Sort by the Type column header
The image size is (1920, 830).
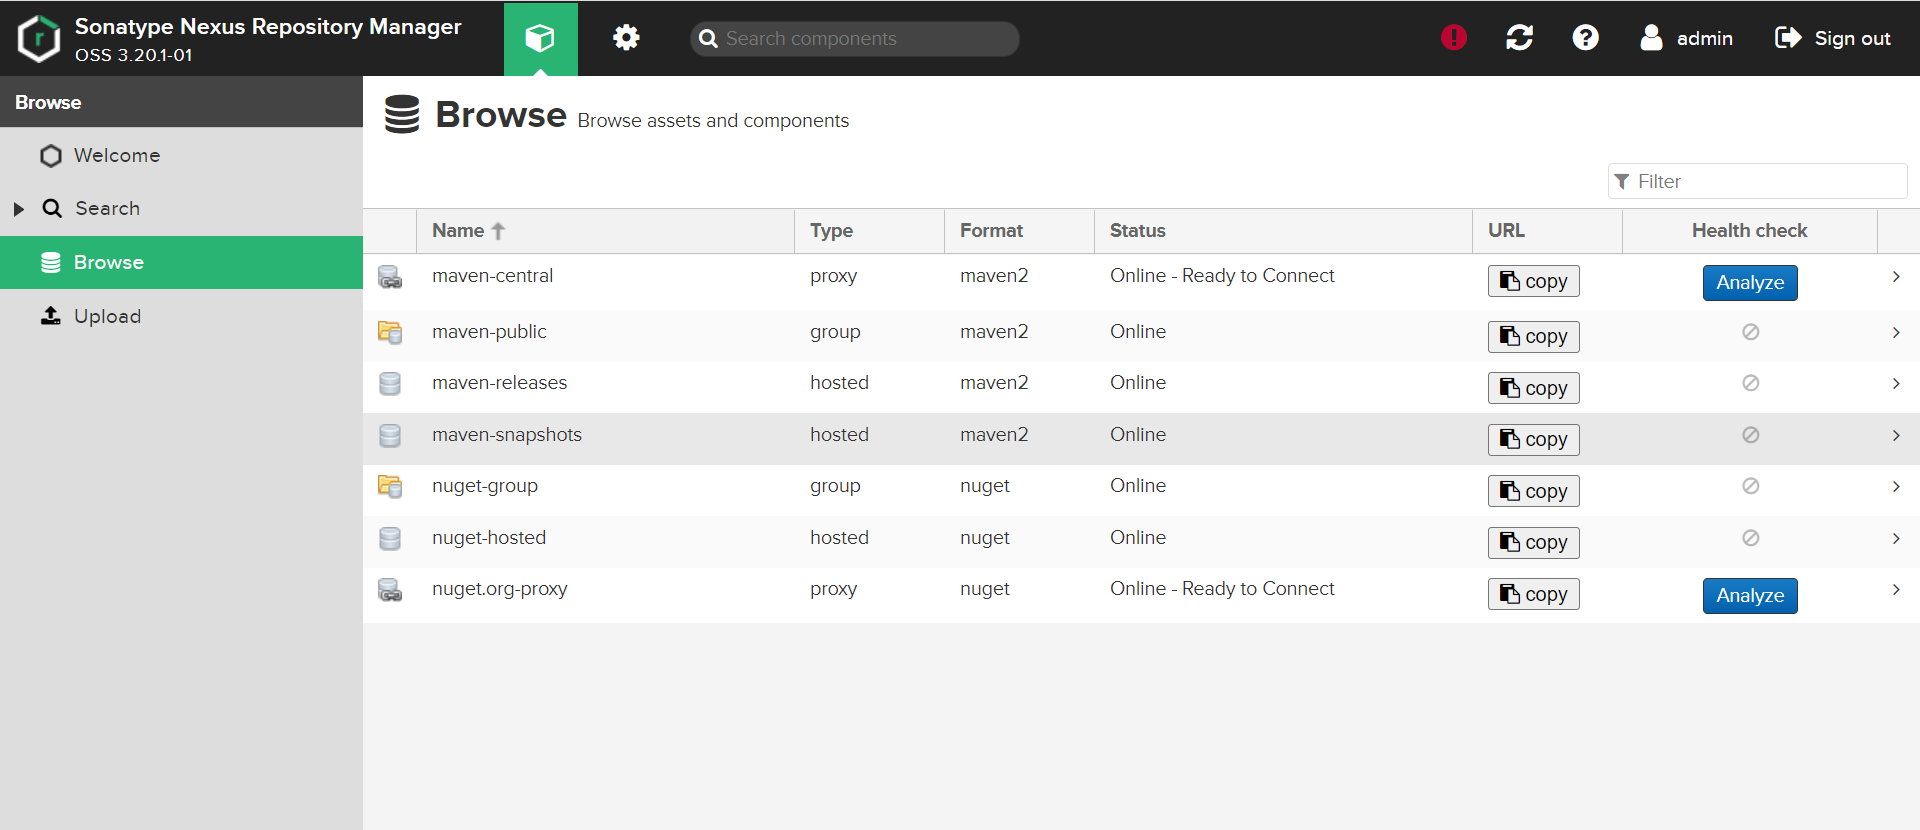[869, 231]
